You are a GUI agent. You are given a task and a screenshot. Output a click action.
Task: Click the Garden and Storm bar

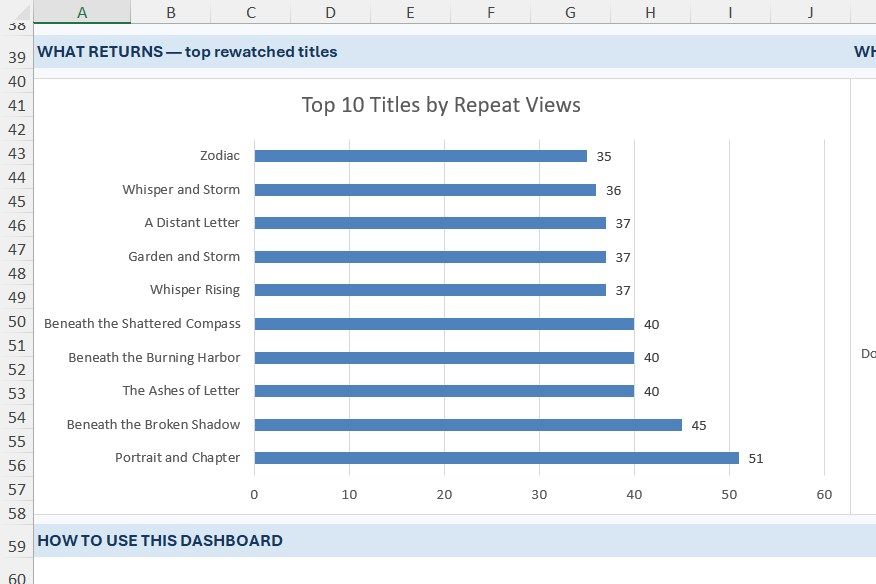[x=430, y=257]
